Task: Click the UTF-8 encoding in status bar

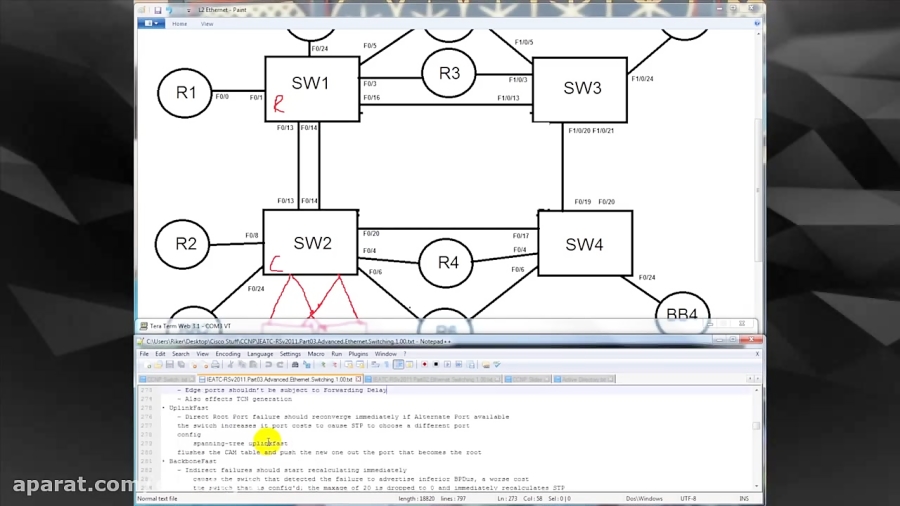Action: pyautogui.click(x=688, y=499)
